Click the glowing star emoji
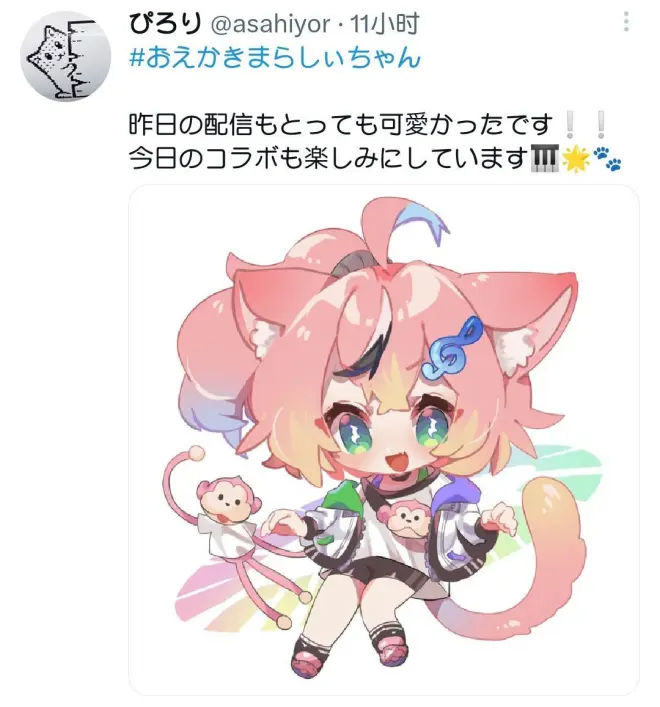660x707 pixels. 576,158
